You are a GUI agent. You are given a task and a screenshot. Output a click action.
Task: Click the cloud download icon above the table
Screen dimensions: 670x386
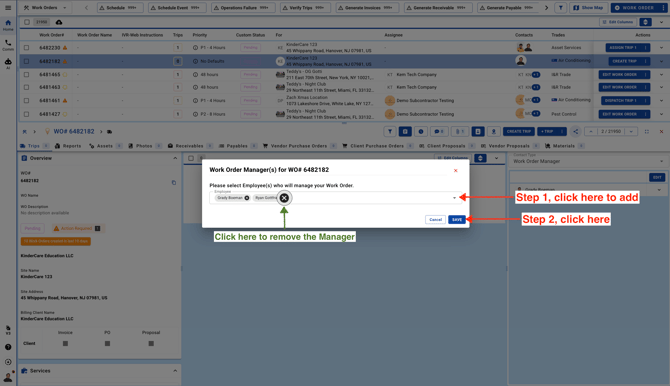coord(59,22)
